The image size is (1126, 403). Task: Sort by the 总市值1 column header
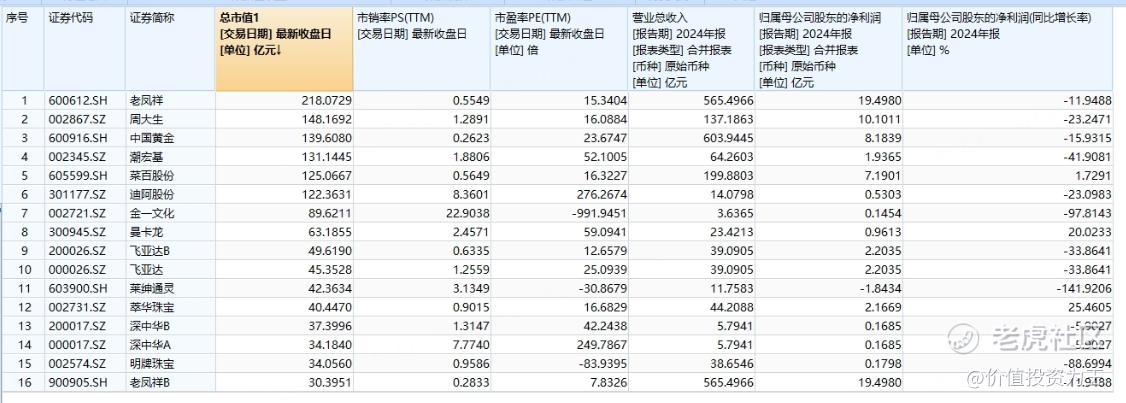tap(284, 50)
